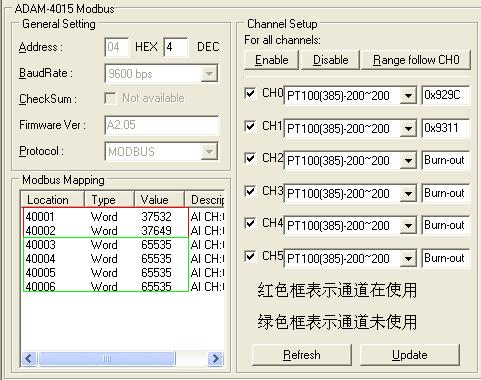Open the CH1 range dropdown
This screenshot has height=380, width=481.
coord(408,129)
